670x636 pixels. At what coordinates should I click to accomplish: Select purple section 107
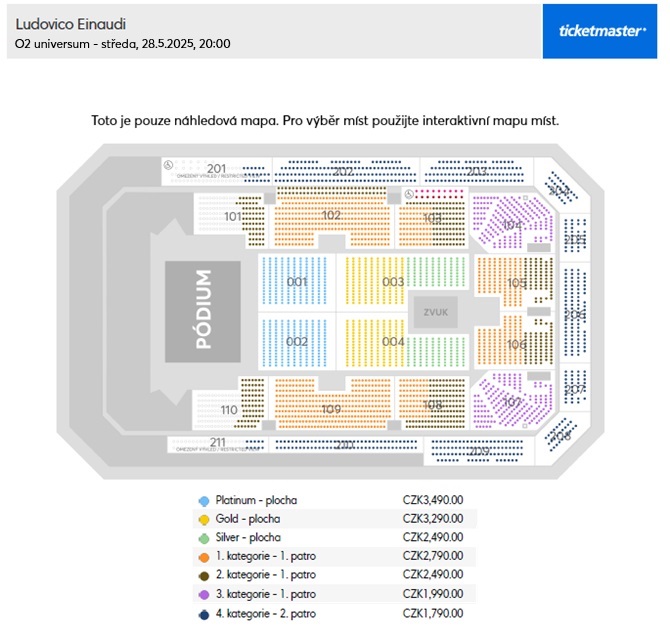(x=511, y=402)
